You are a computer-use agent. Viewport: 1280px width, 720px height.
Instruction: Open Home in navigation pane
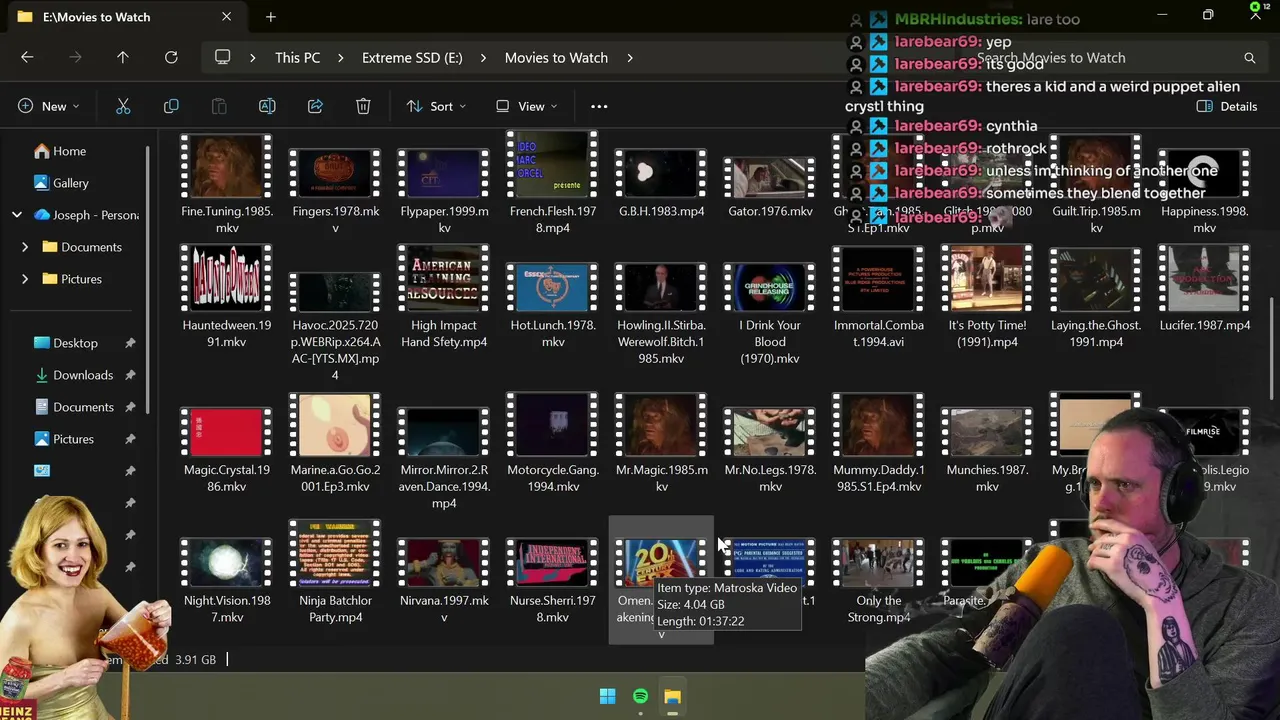pos(60,151)
